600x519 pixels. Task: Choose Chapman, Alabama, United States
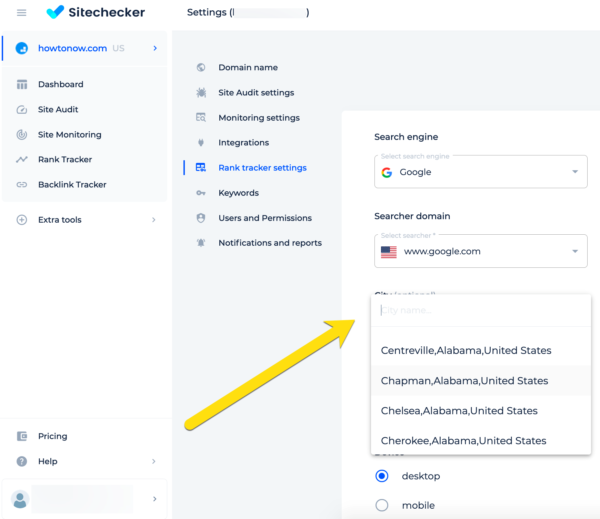pyautogui.click(x=481, y=380)
